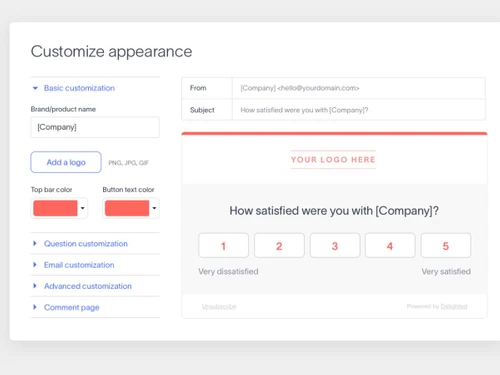
Task: Click the YOUR LOGO HERE placeholder
Action: pyautogui.click(x=333, y=160)
